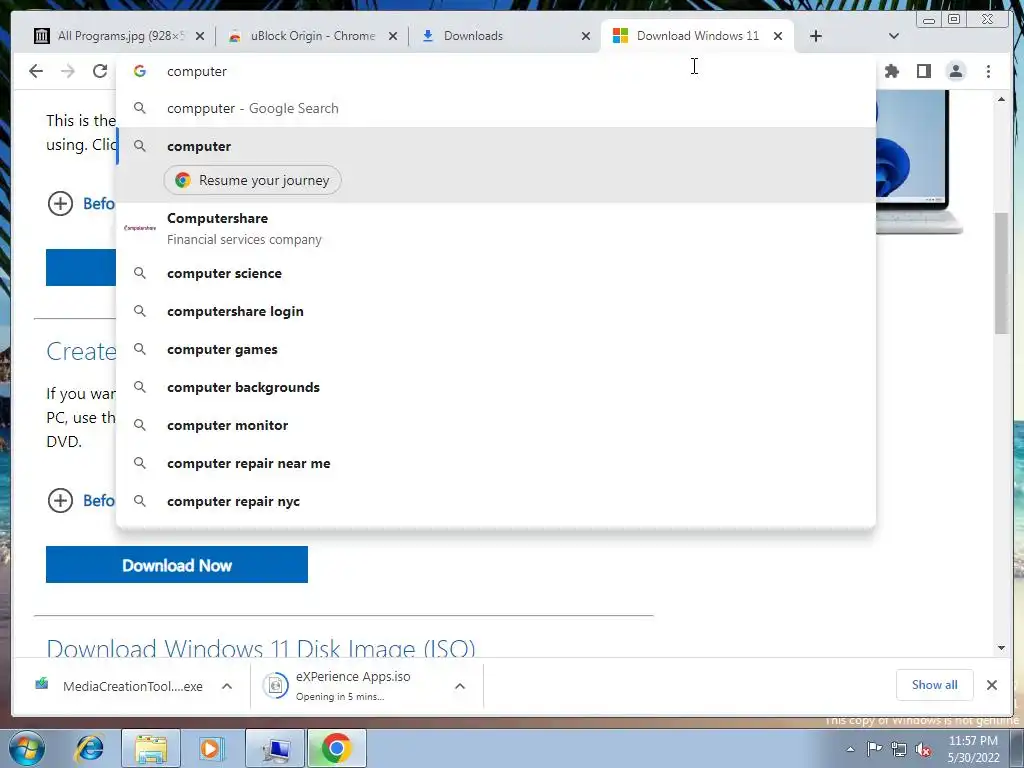Viewport: 1024px width, 768px height.
Task: Click the Windows 11 laptop image
Action: coord(919,163)
